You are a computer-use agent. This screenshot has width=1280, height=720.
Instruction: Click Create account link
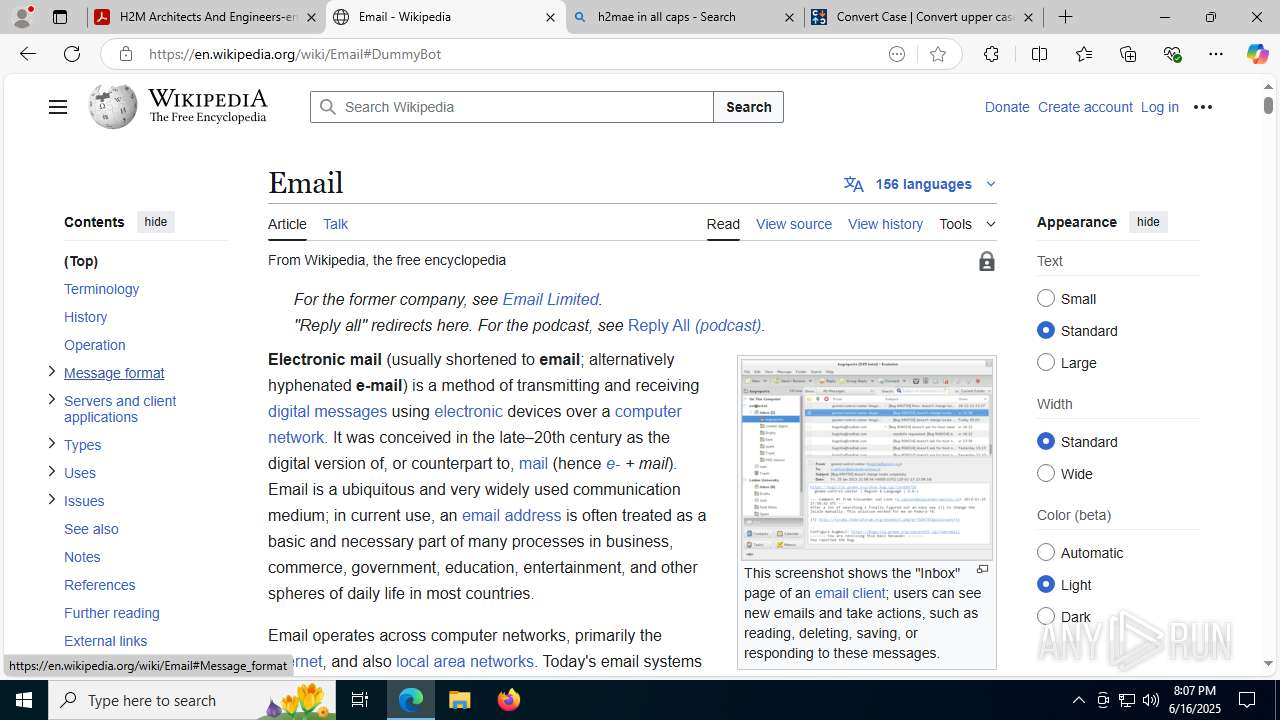(x=1085, y=107)
